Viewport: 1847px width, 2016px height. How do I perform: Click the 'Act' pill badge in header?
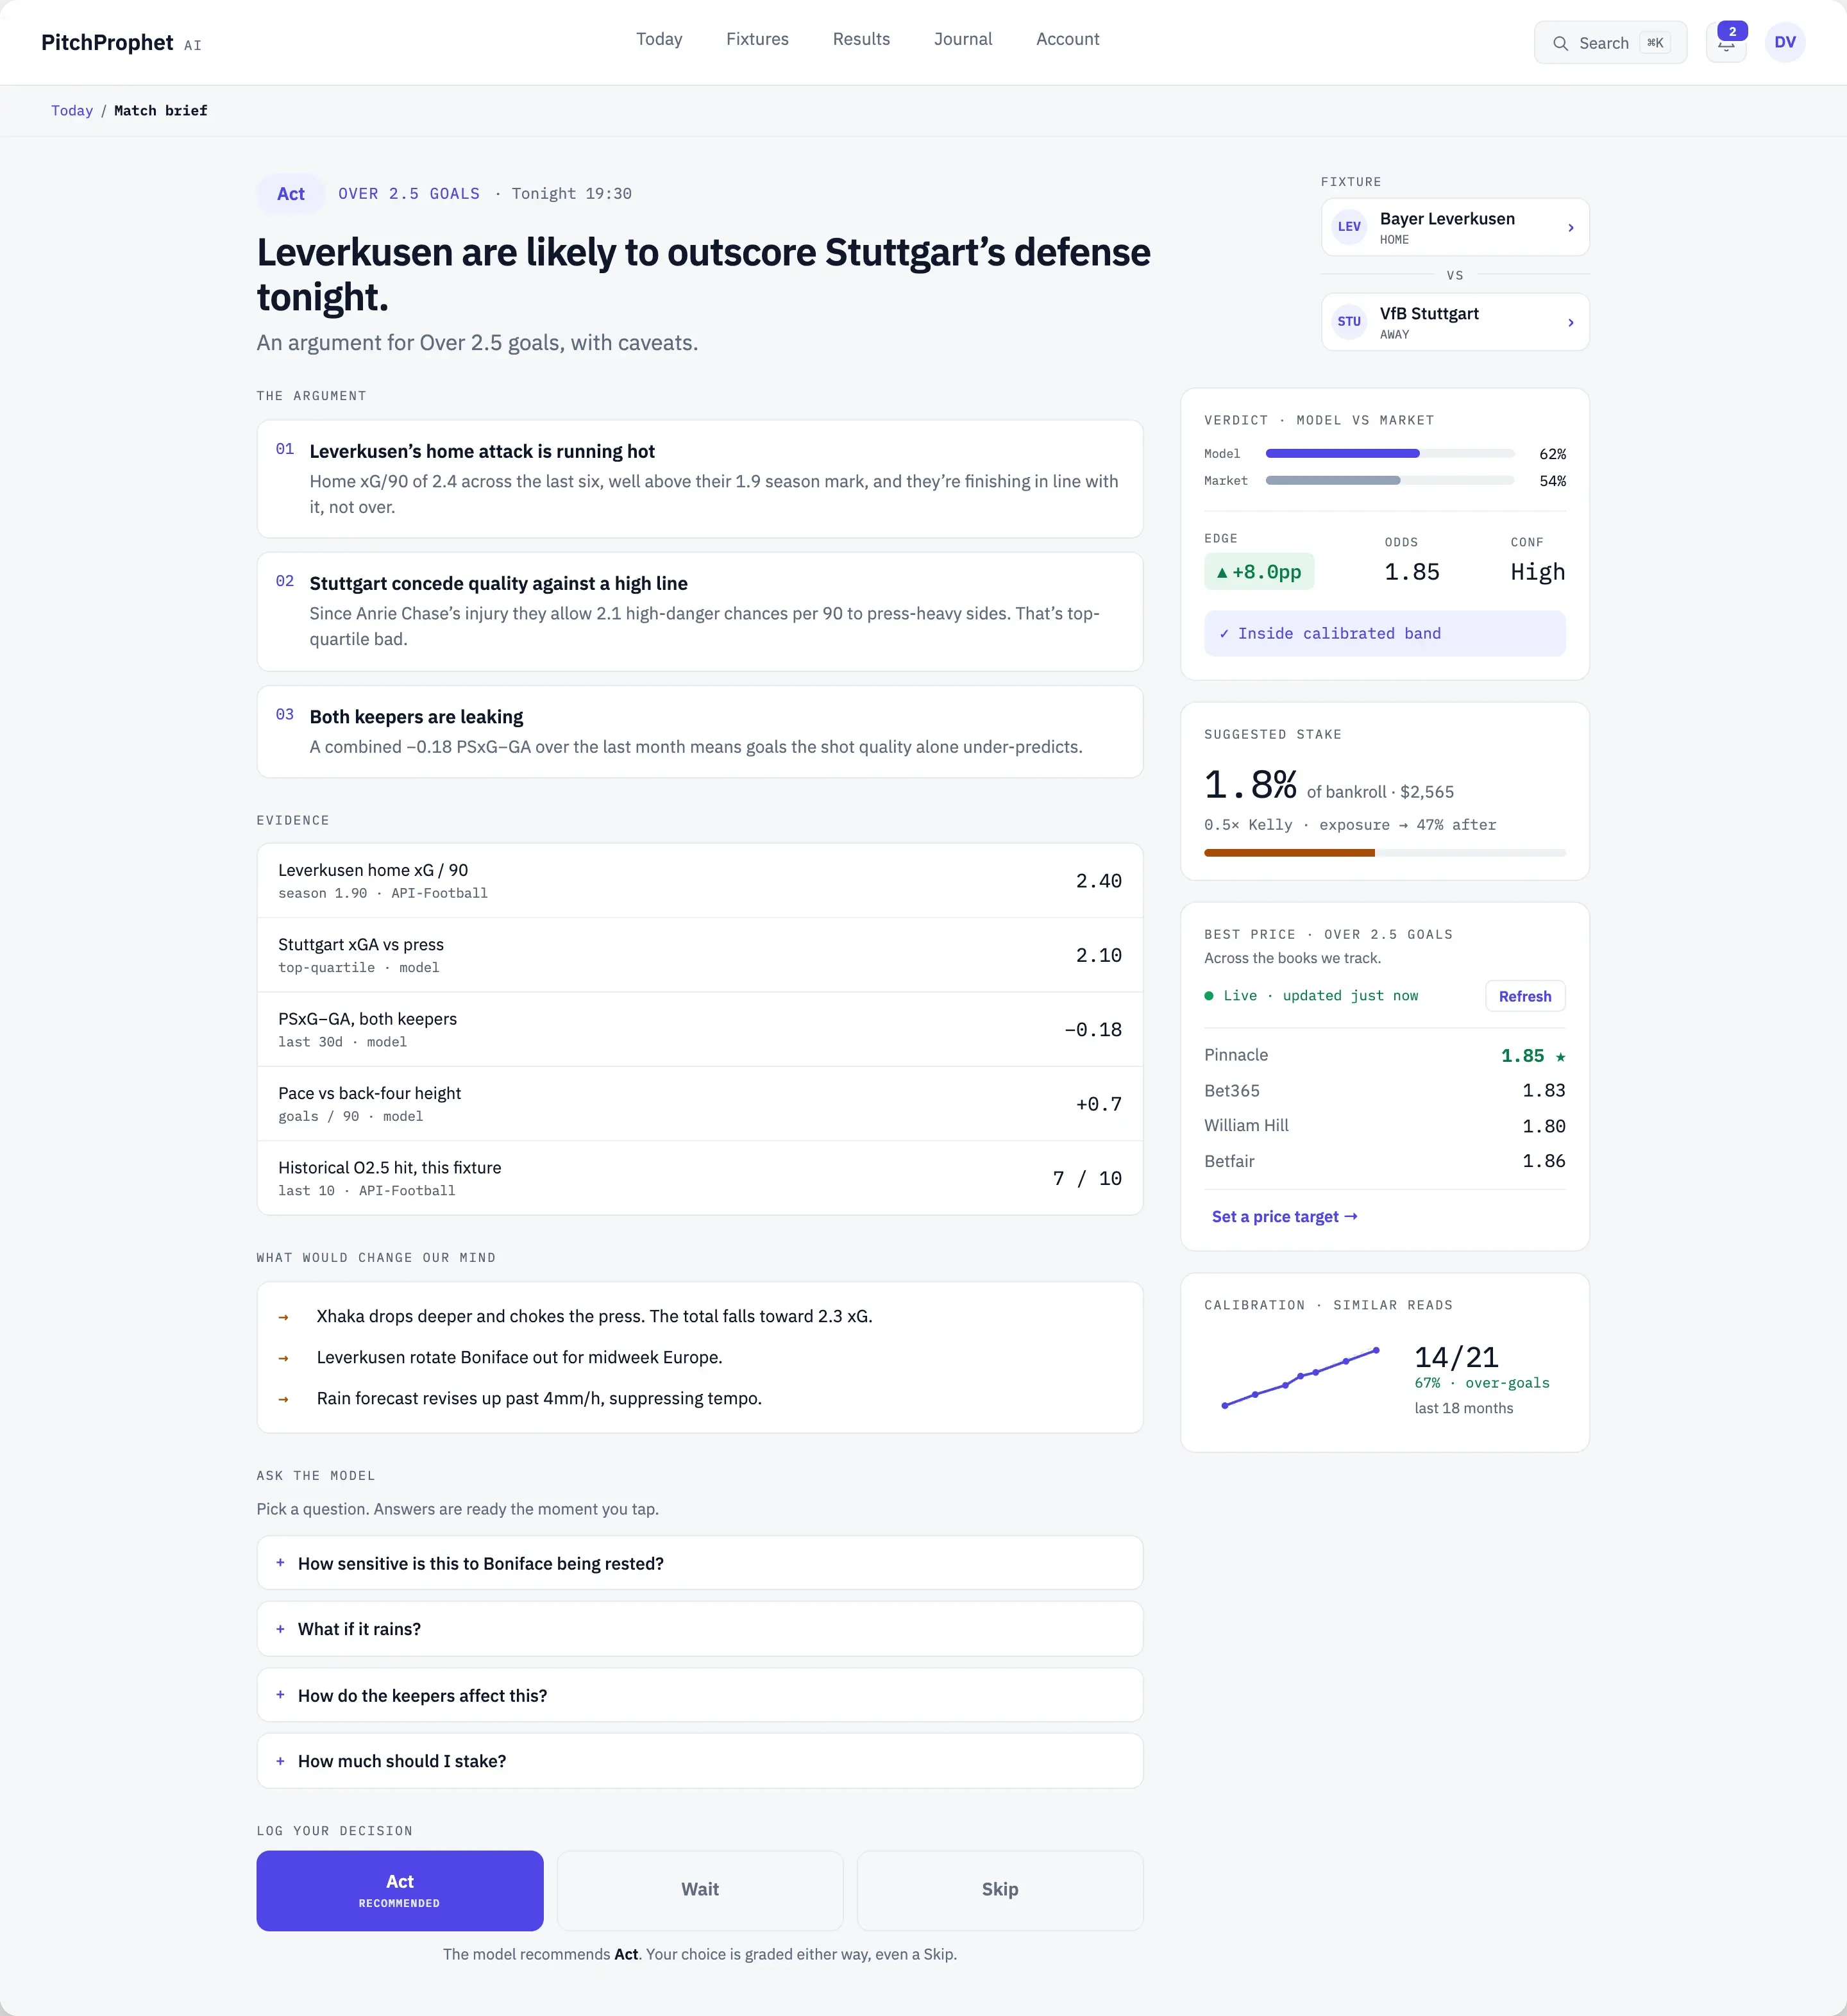point(290,194)
